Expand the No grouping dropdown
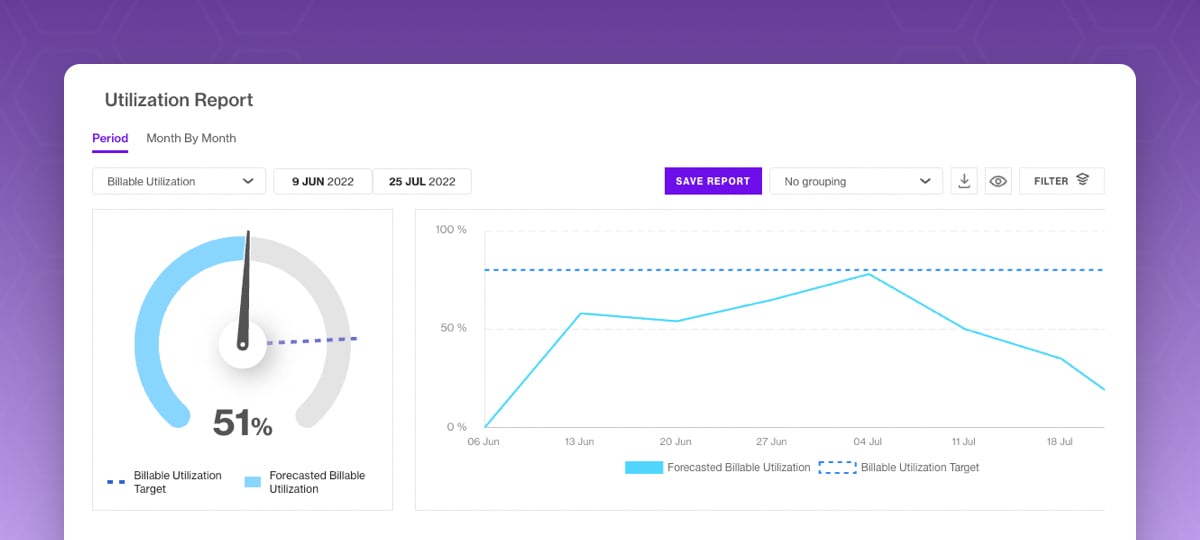Viewport: 1200px width, 540px height. (855, 181)
